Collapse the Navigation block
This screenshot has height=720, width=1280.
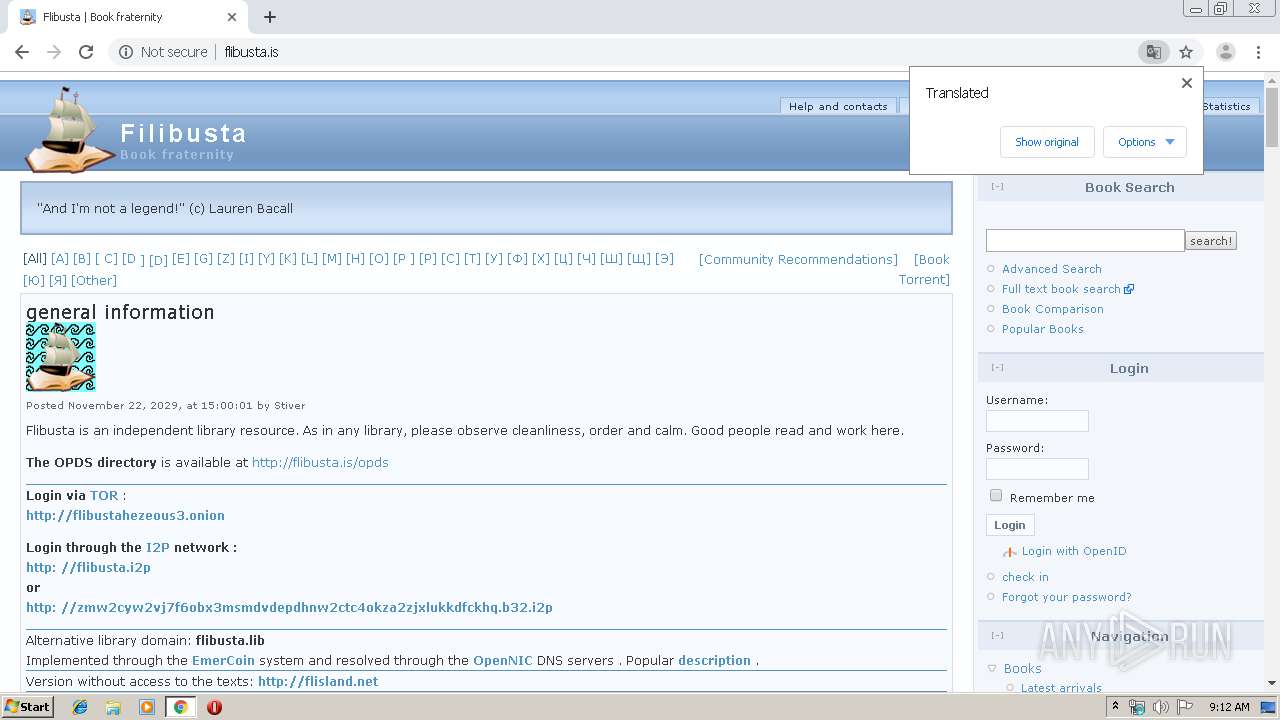tap(997, 636)
